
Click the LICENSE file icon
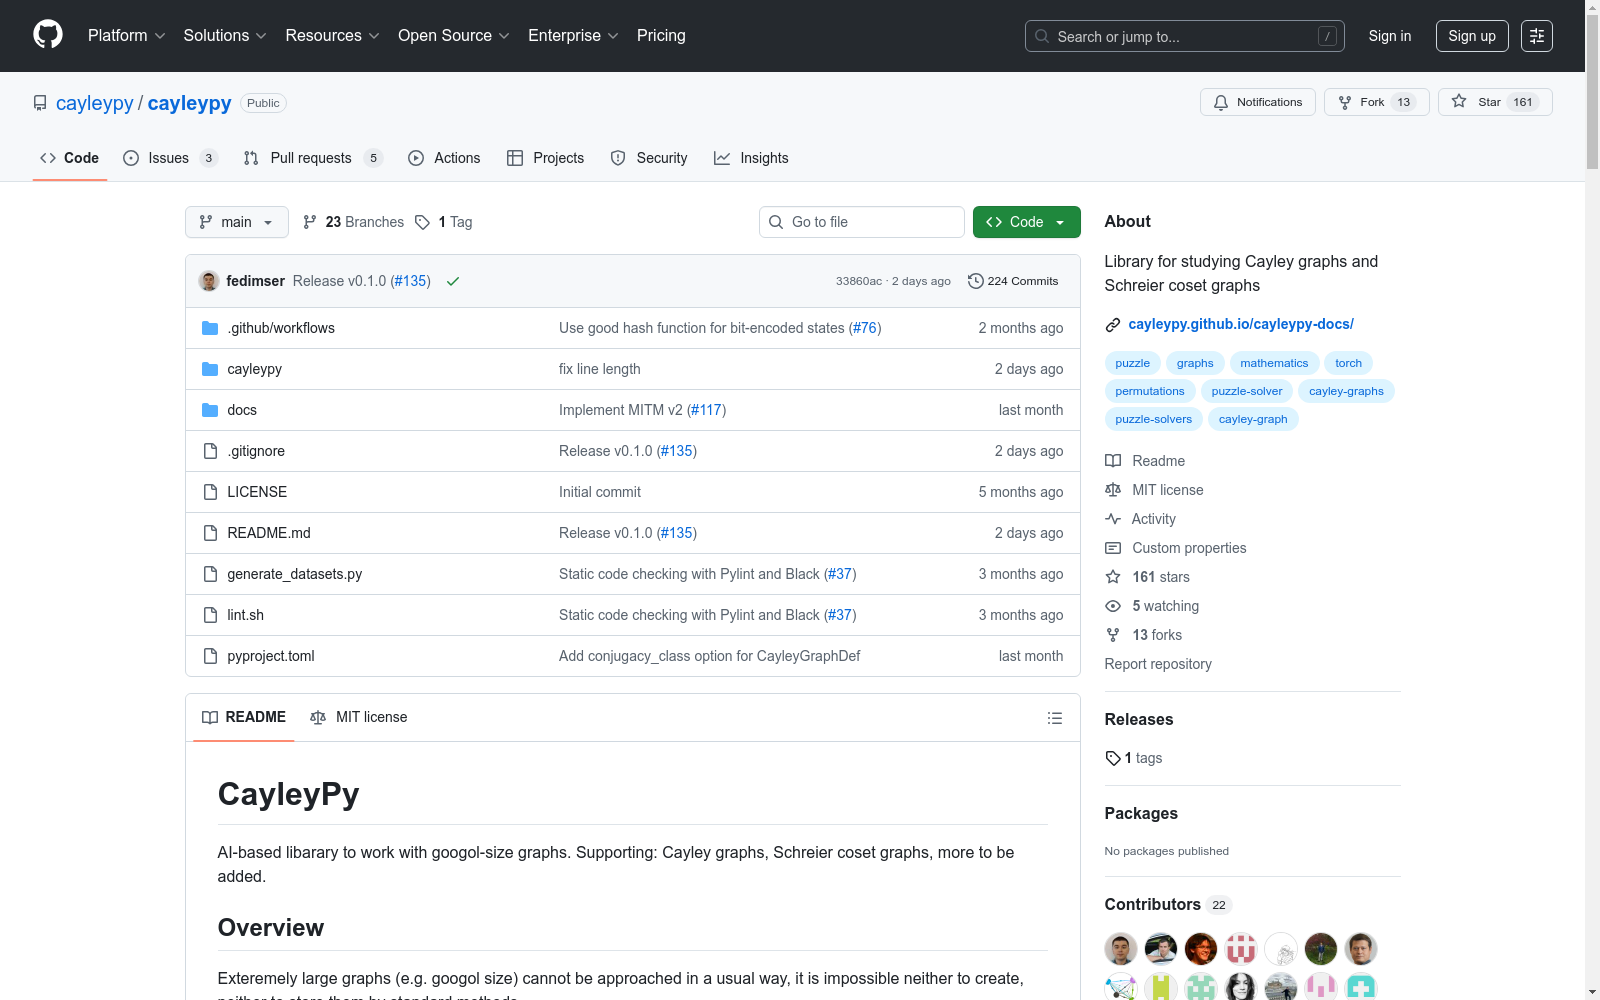[x=210, y=492]
